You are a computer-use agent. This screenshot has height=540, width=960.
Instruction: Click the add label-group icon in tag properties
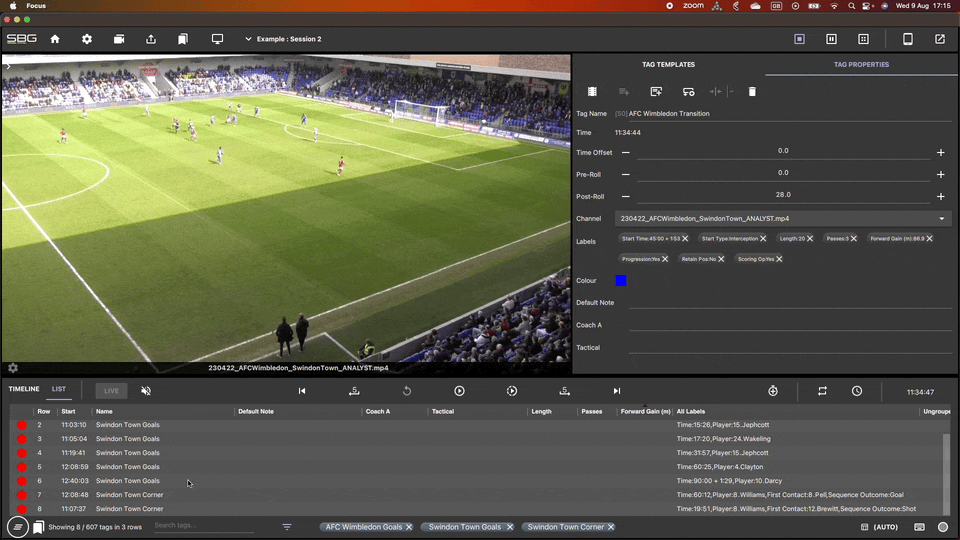tap(656, 92)
